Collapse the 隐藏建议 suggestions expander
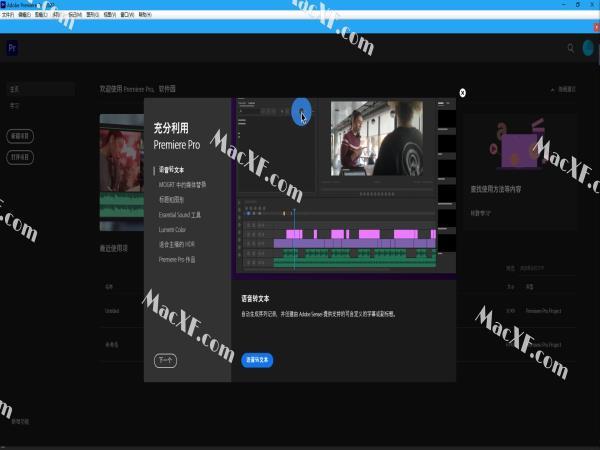600x450 pixels. (x=563, y=89)
